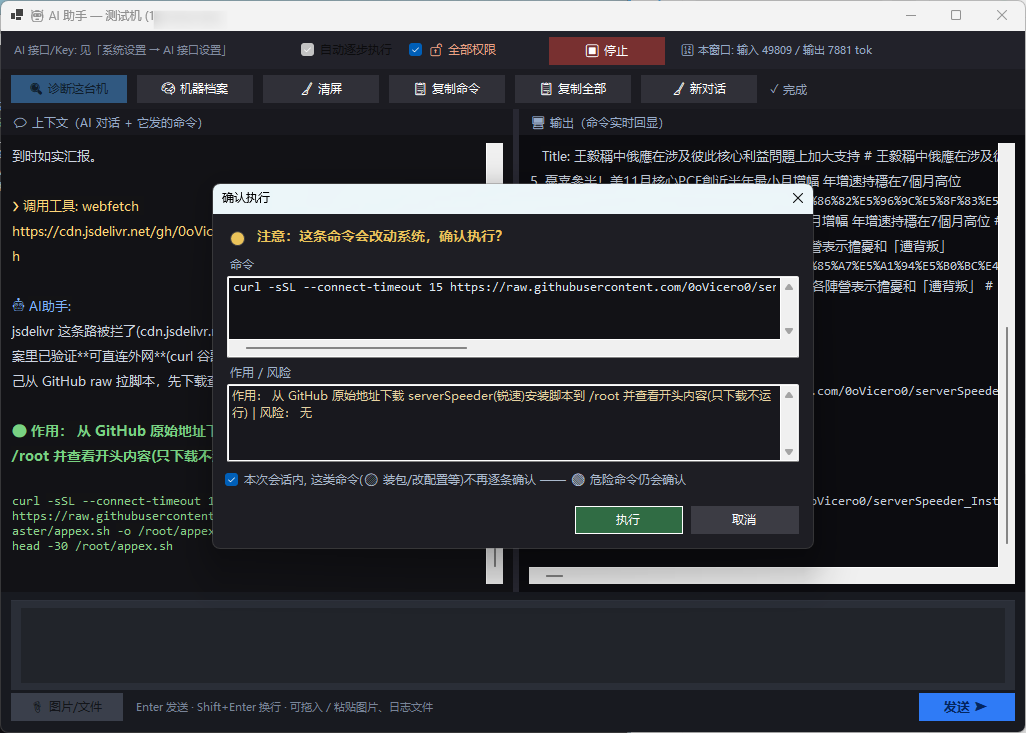This screenshot has width=1026, height=733.
Task: Close the AI 助手 main window
Action: coord(1002,15)
